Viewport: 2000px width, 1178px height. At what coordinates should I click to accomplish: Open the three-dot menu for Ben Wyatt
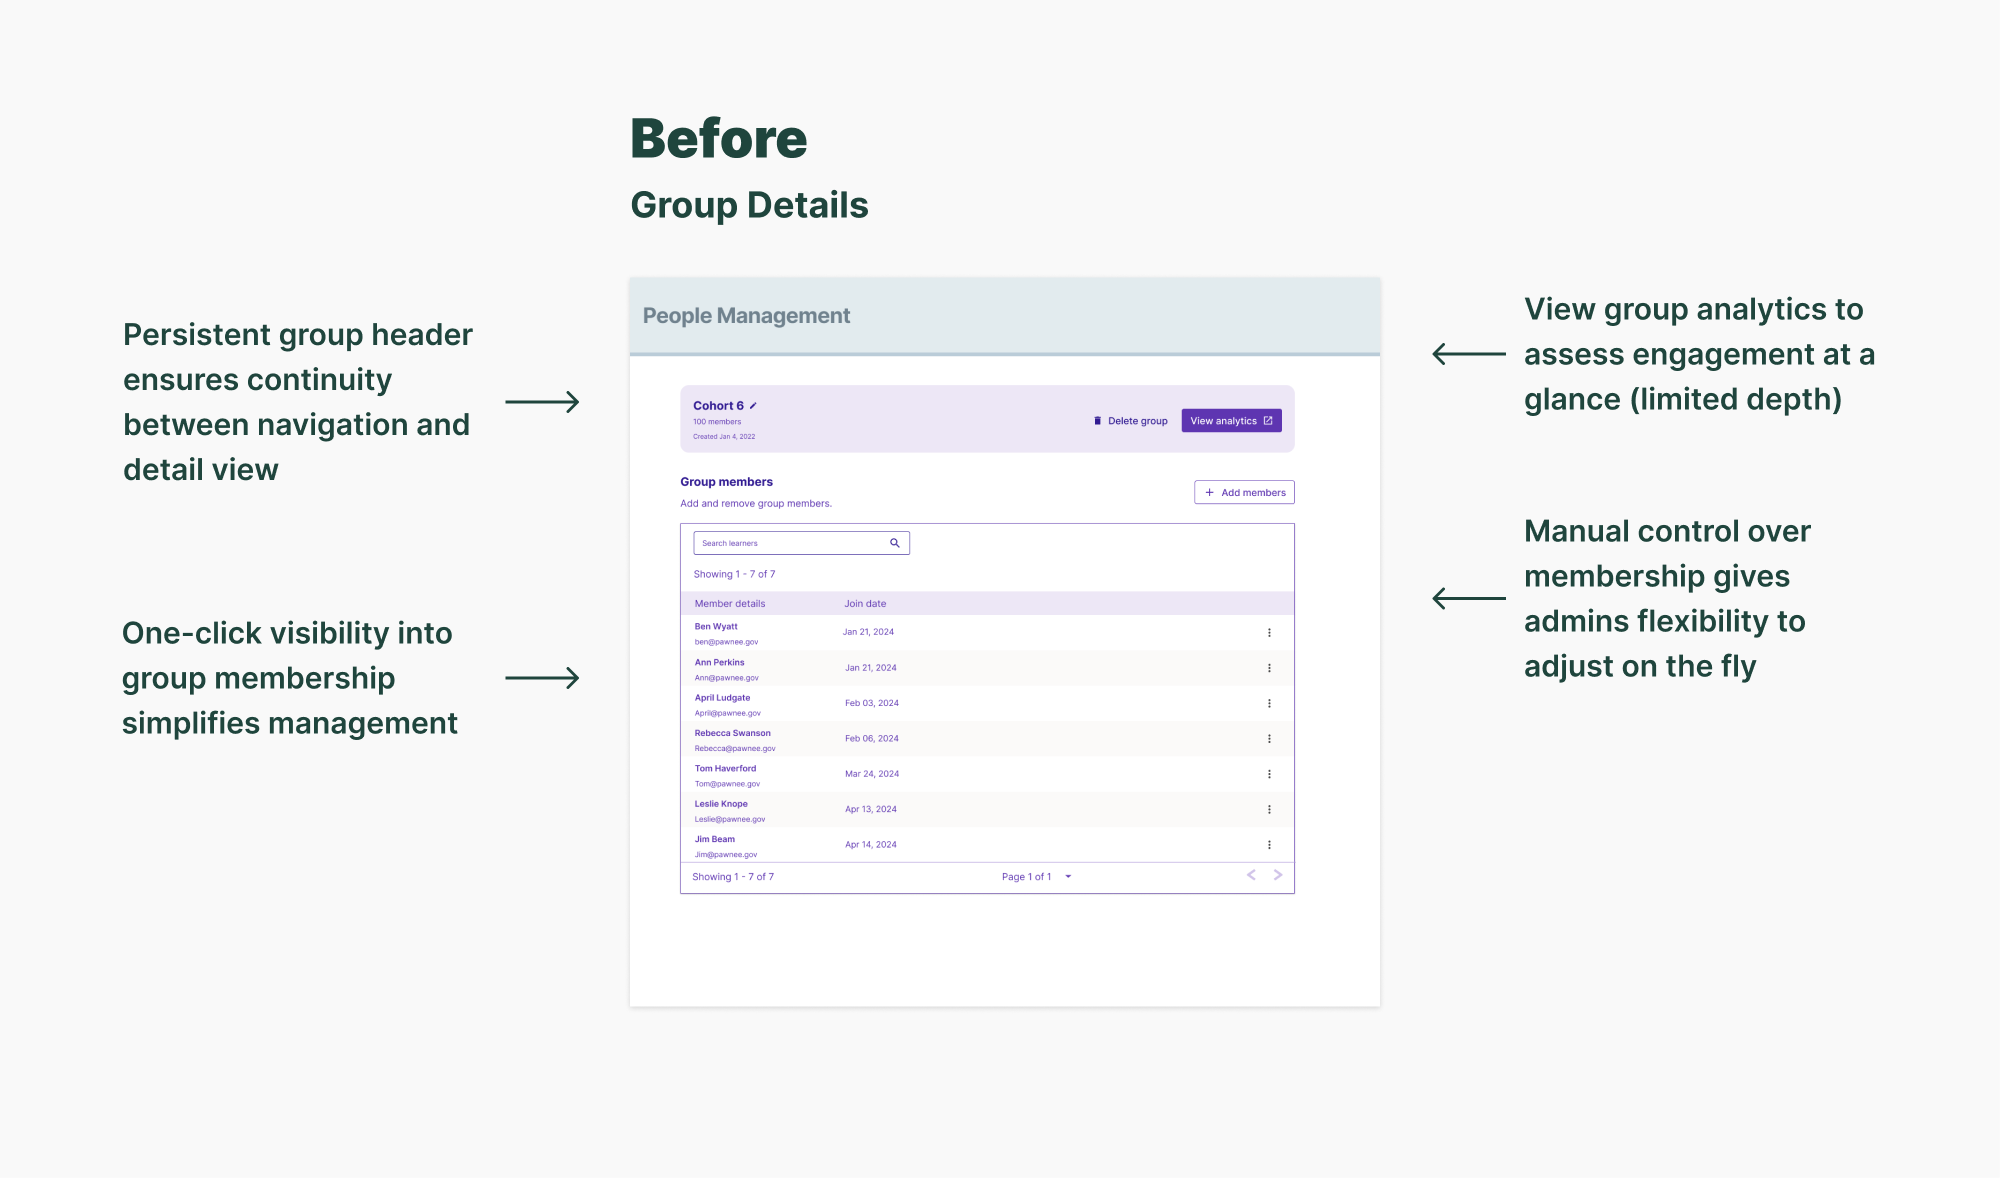point(1269,632)
